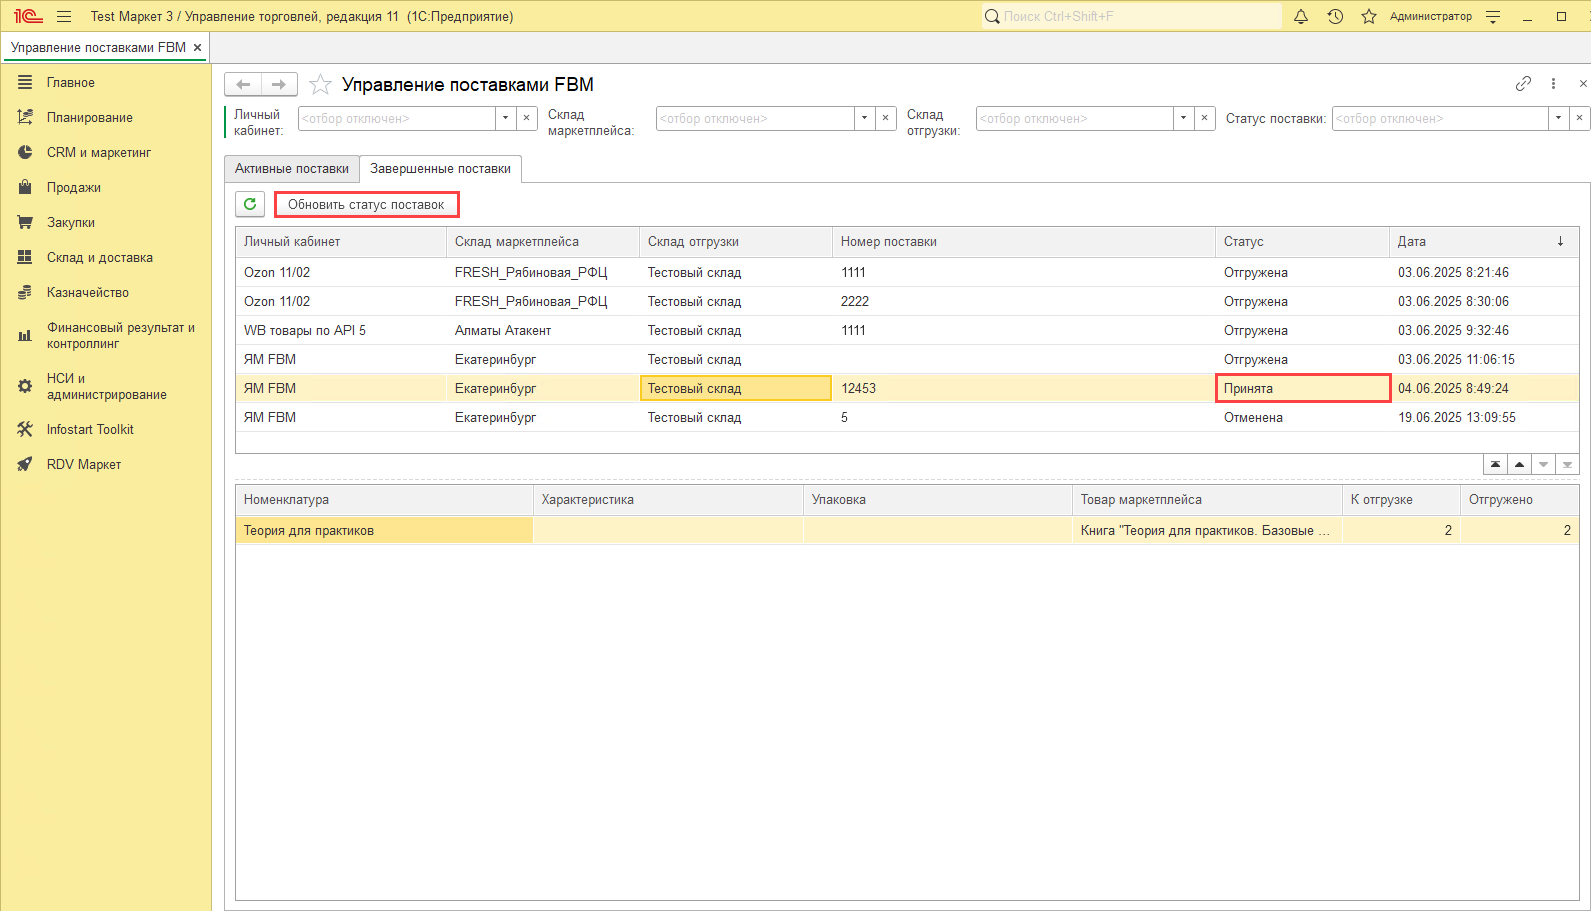This screenshot has height=911, width=1591.
Task: Switch to the Активные поставки tab
Action: click(292, 169)
